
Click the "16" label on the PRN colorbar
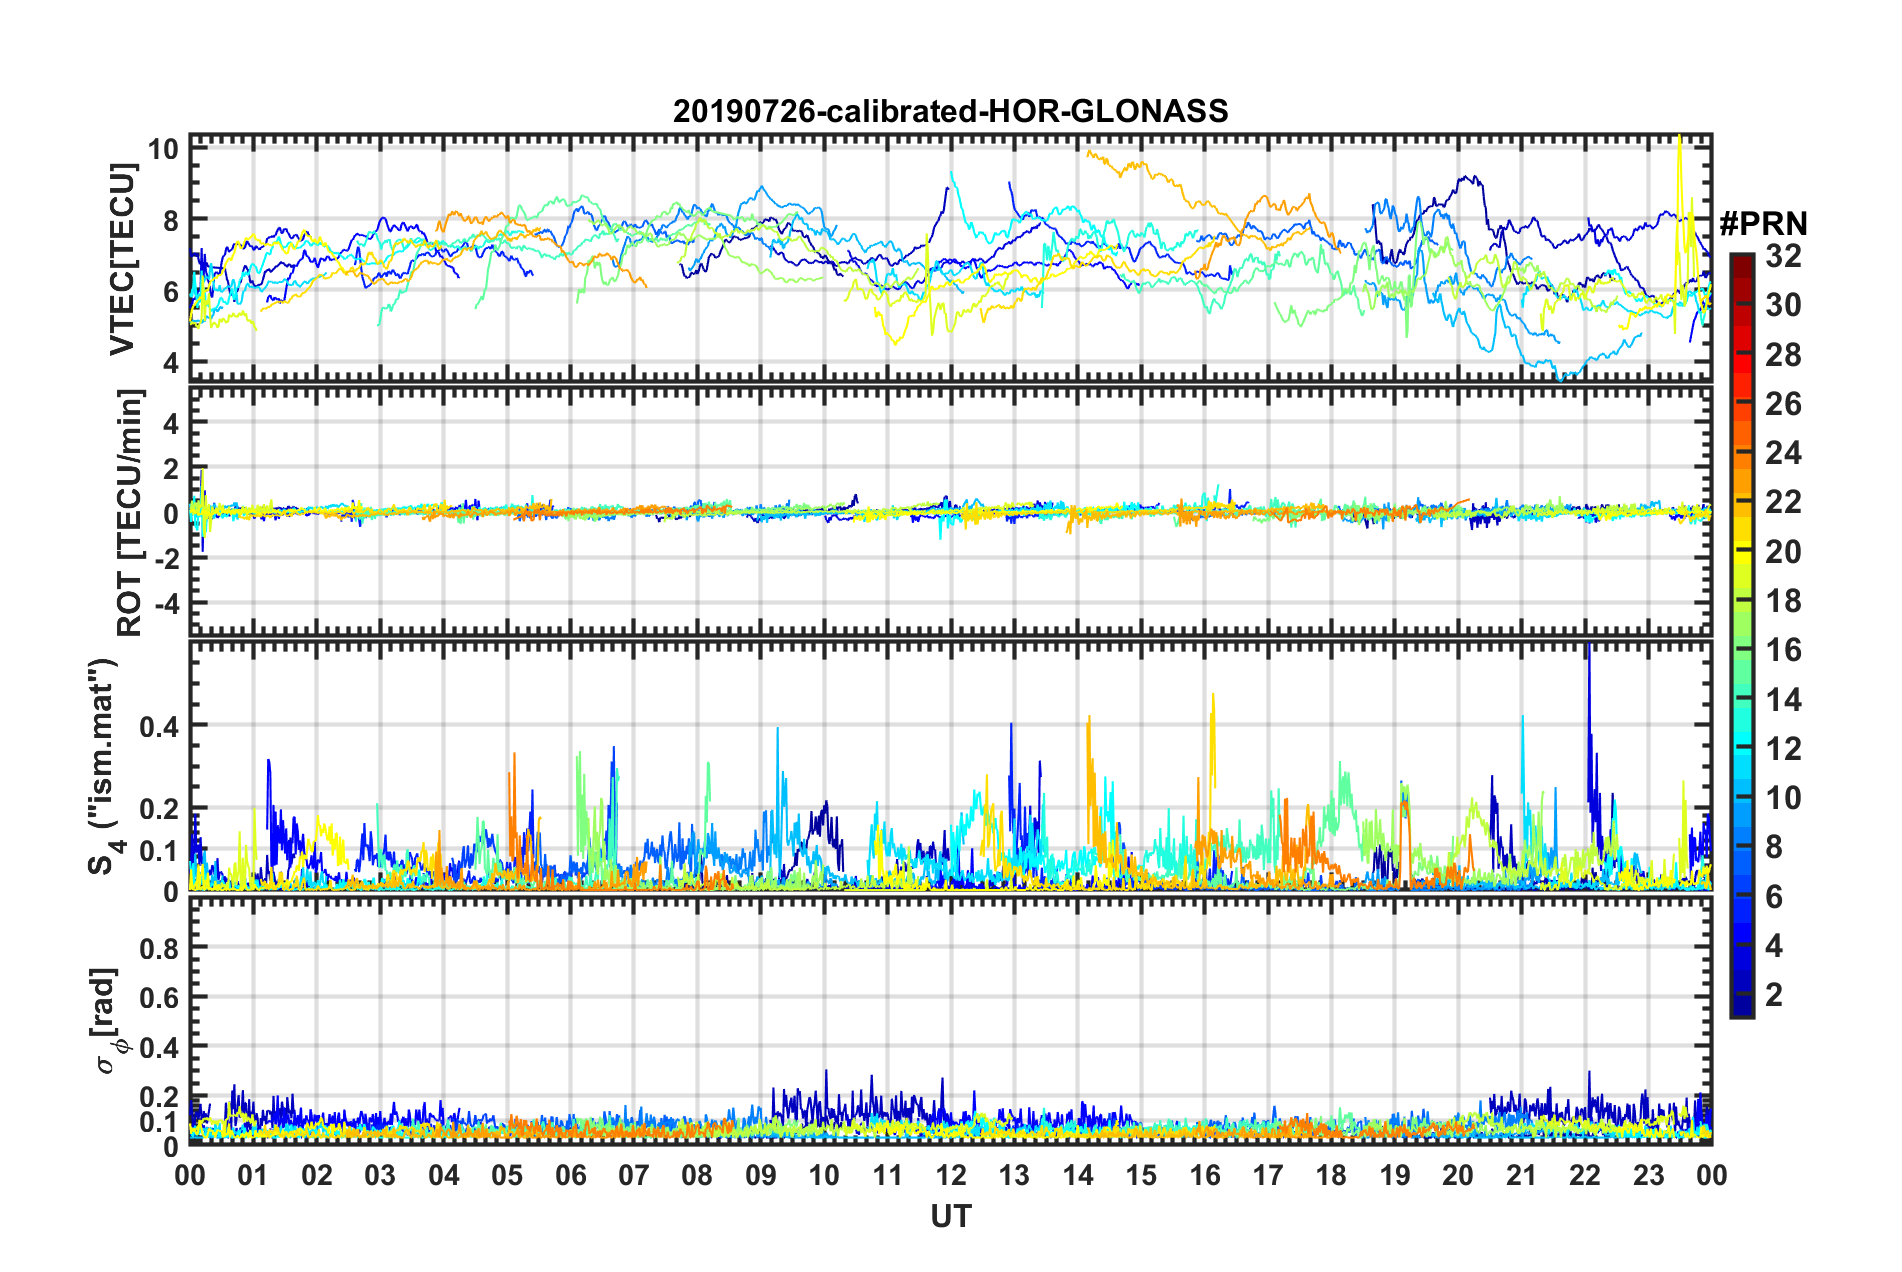pyautogui.click(x=1783, y=650)
